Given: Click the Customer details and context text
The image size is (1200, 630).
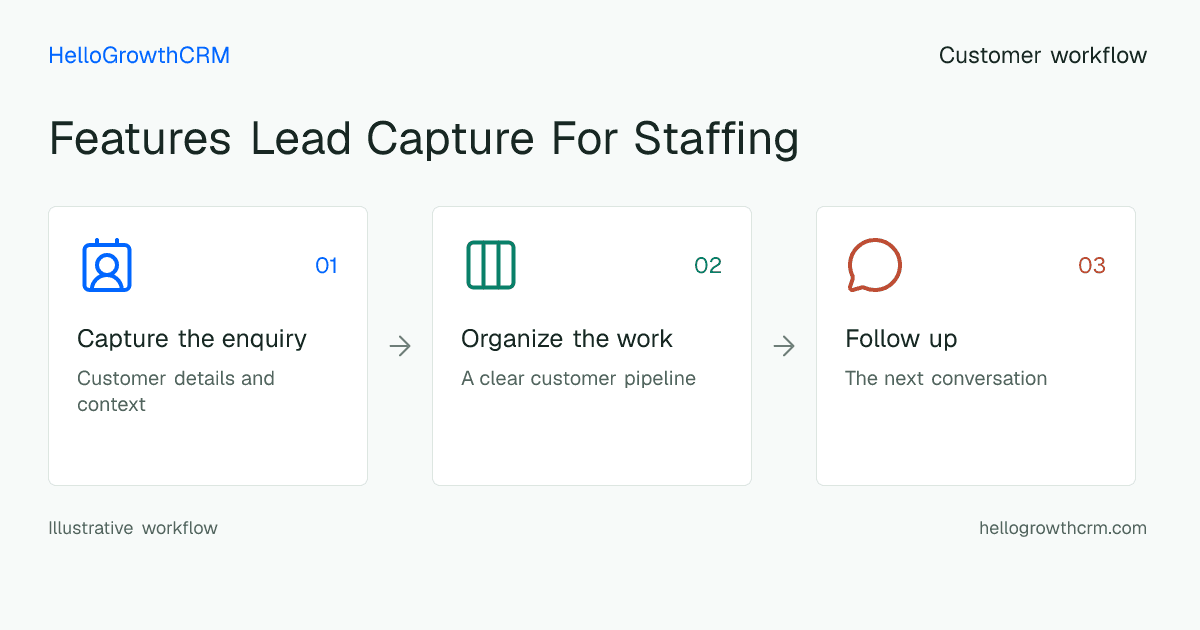Looking at the screenshot, I should point(176,391).
